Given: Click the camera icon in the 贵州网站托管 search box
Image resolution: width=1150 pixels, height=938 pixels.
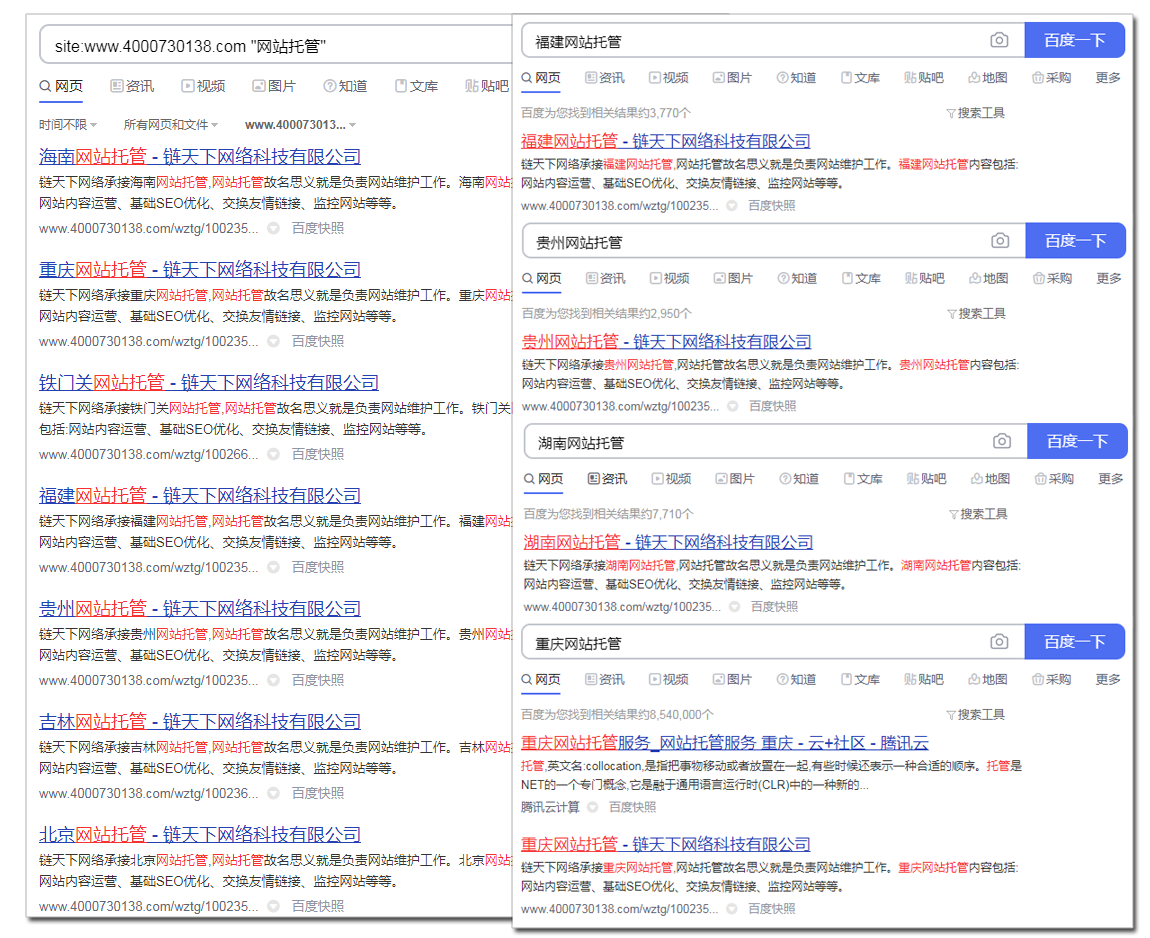Looking at the screenshot, I should 1000,241.
